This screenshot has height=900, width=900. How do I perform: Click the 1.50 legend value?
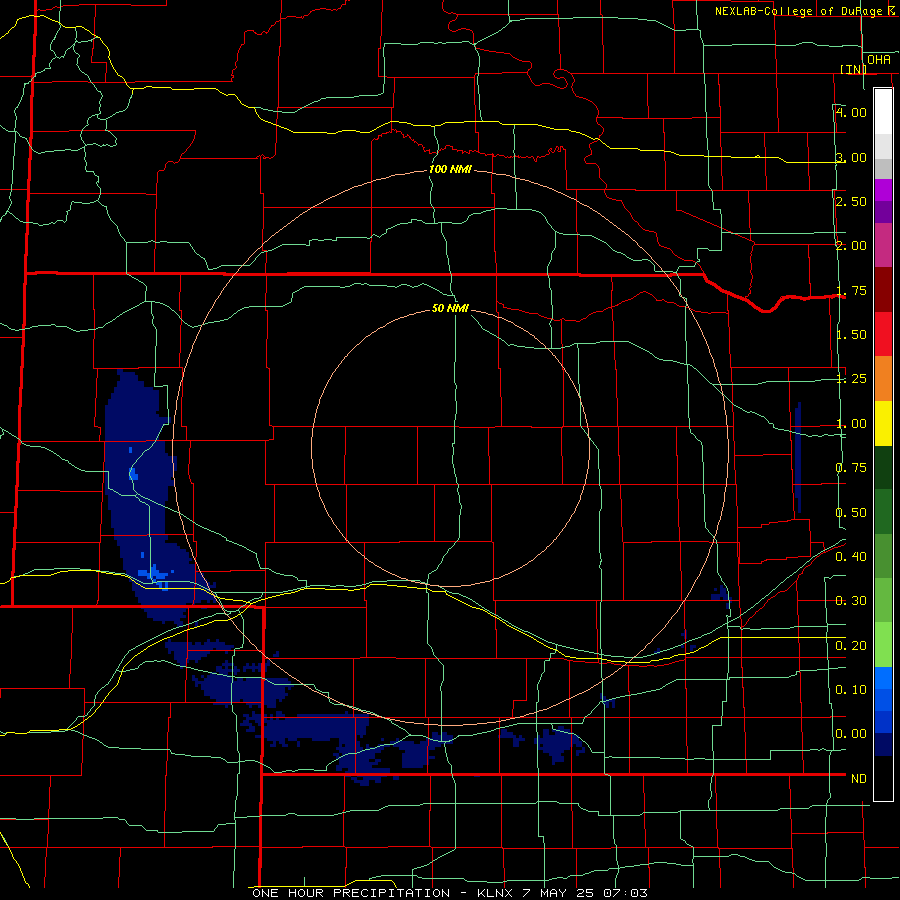pos(851,335)
